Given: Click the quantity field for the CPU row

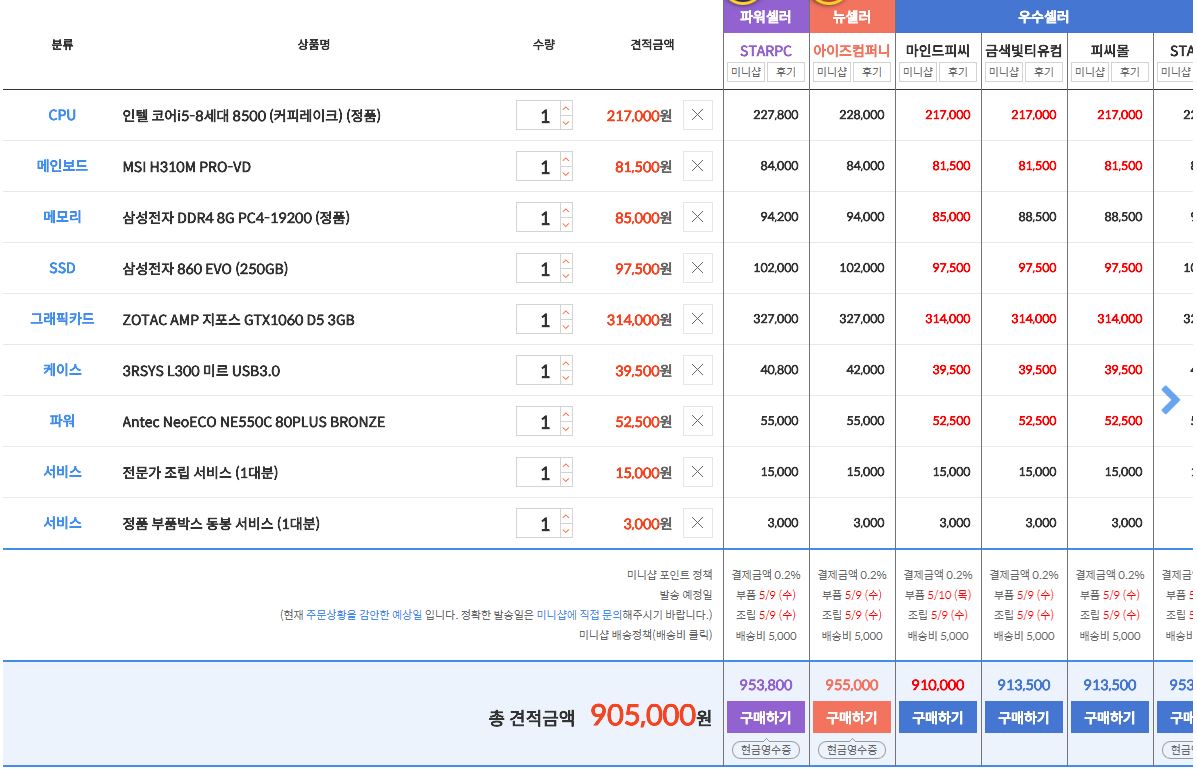Looking at the screenshot, I should pyautogui.click(x=538, y=115).
